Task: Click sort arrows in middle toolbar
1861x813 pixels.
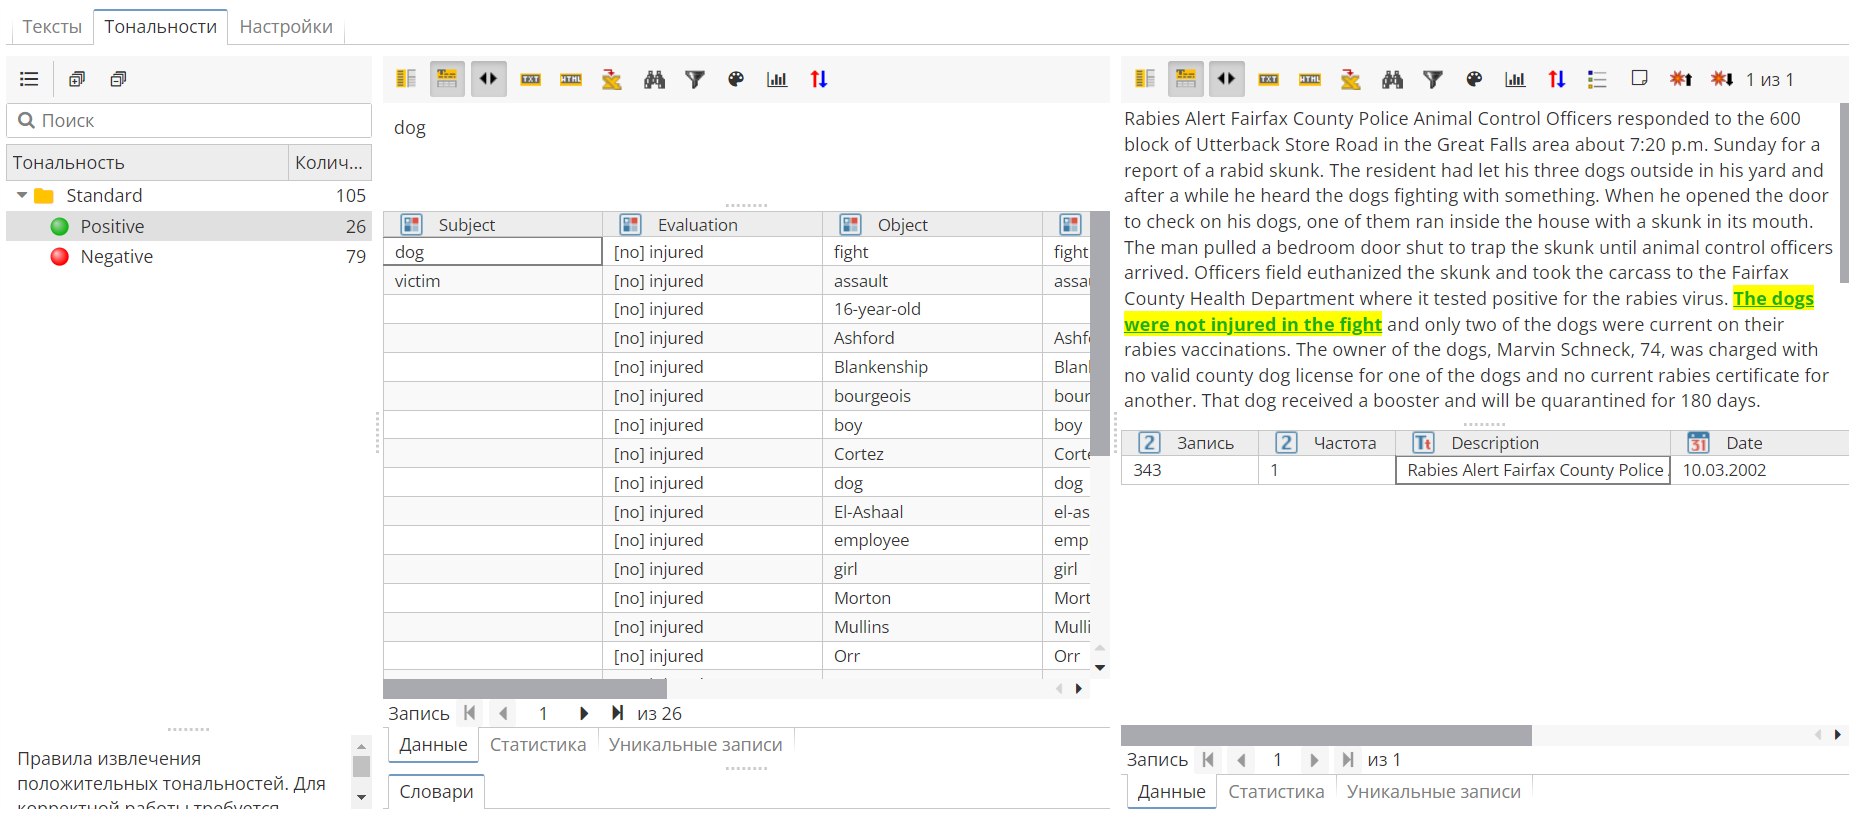Action: coord(819,79)
